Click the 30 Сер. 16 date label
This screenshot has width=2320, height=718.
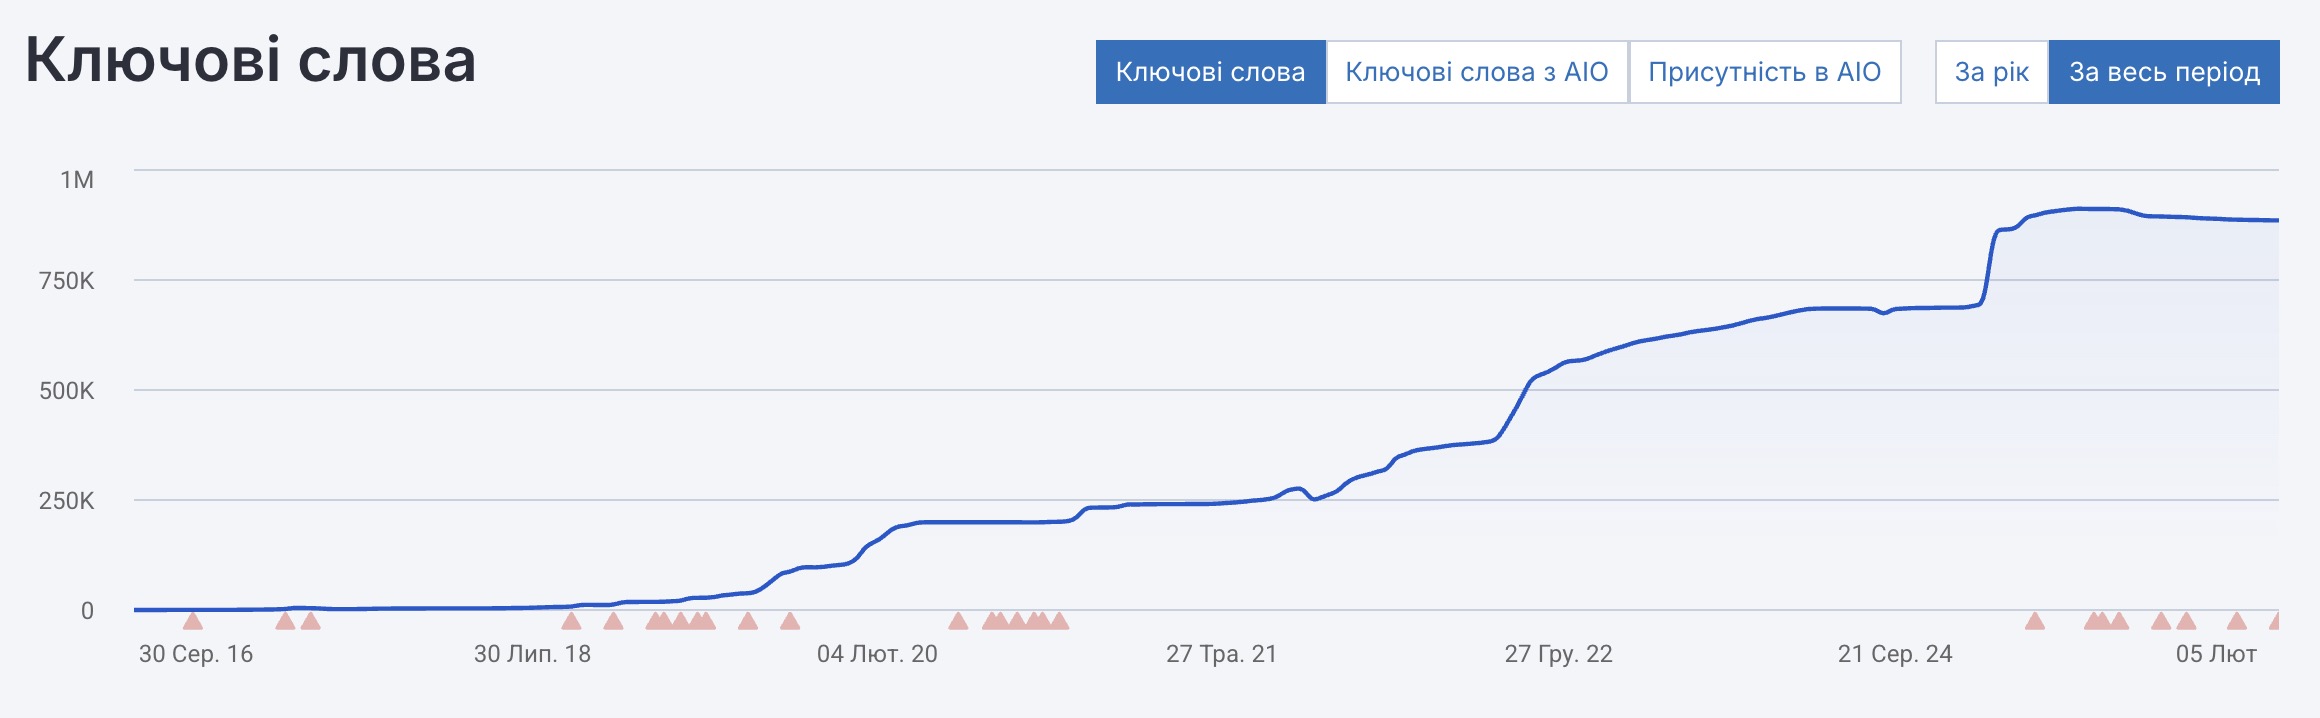[x=196, y=654]
